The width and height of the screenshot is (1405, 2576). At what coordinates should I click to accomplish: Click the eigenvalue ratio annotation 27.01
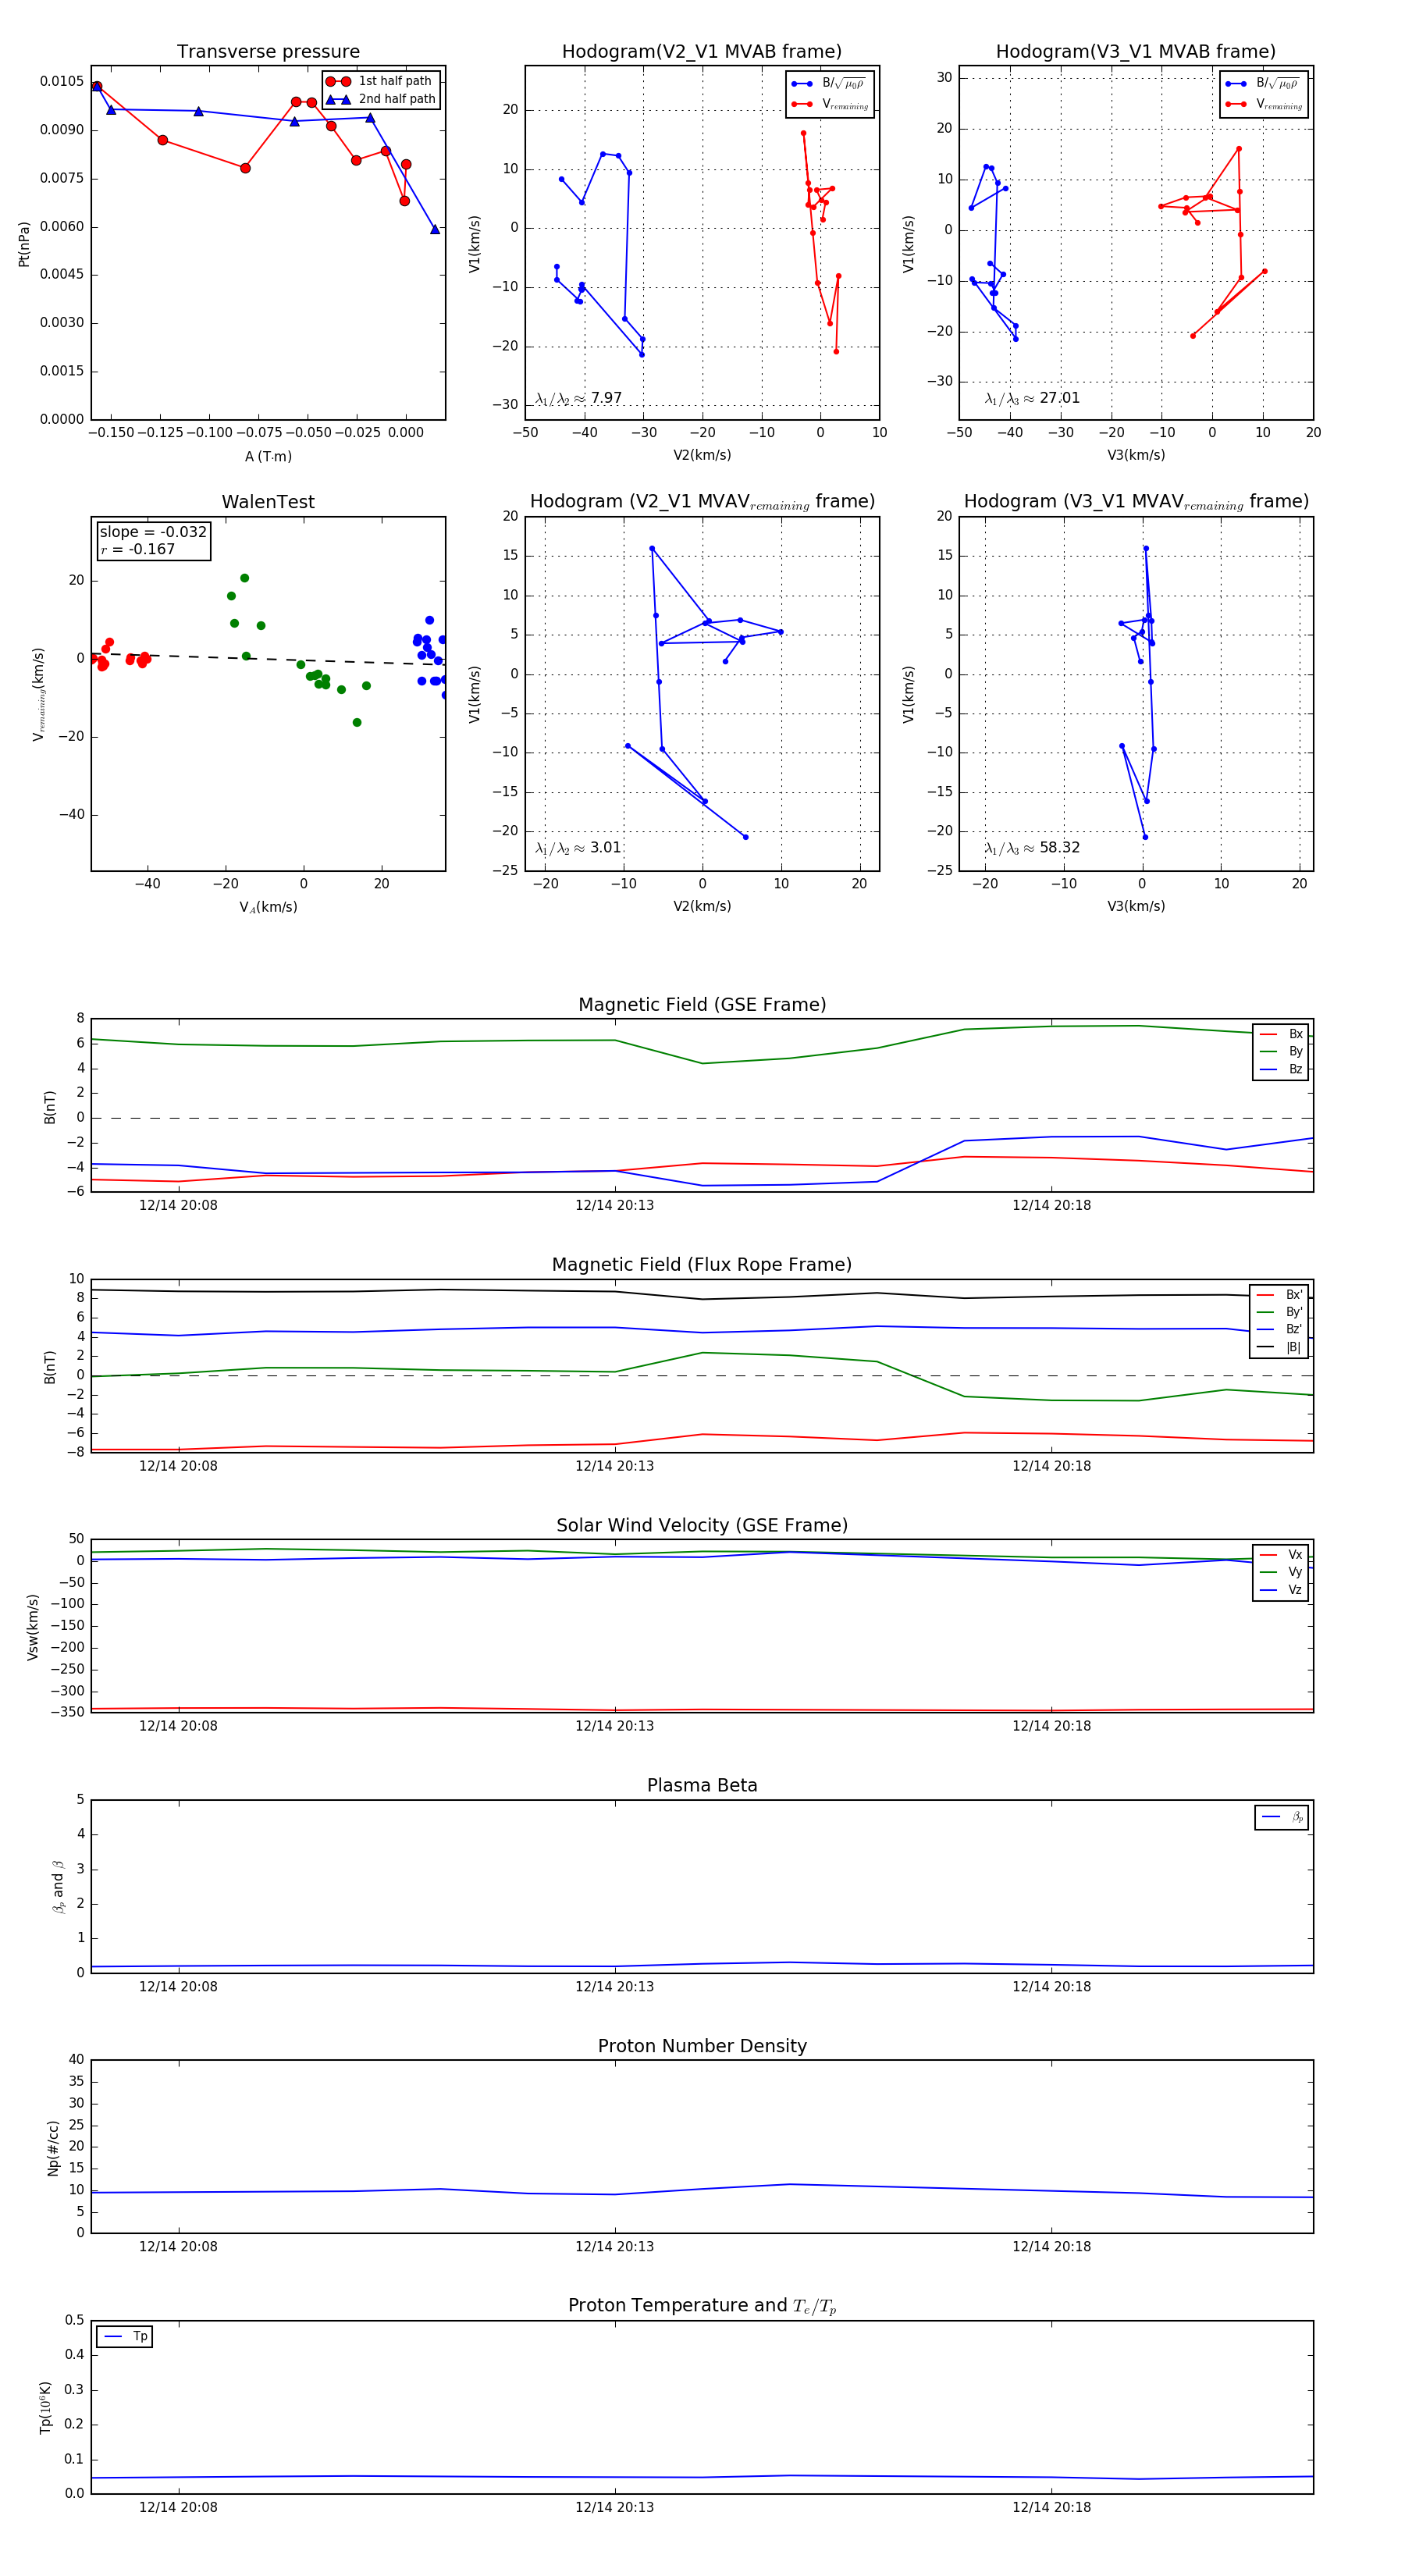click(x=1032, y=398)
